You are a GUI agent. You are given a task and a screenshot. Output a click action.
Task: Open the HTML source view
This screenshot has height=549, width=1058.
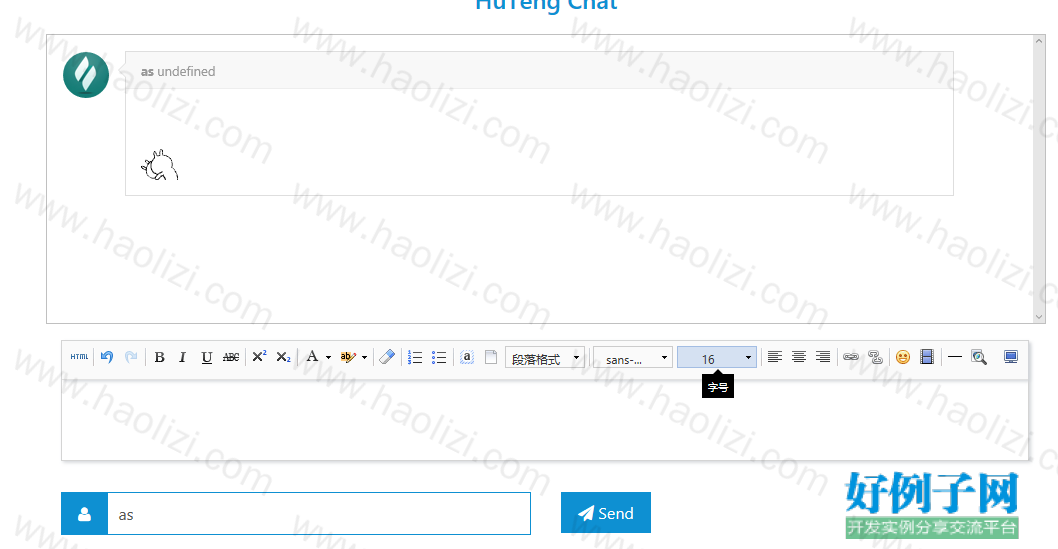click(79, 357)
